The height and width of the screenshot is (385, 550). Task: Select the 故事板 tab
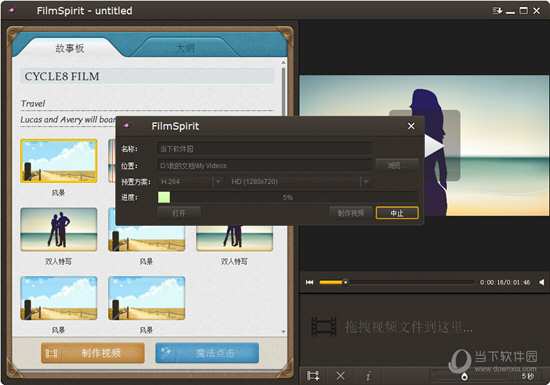70,48
